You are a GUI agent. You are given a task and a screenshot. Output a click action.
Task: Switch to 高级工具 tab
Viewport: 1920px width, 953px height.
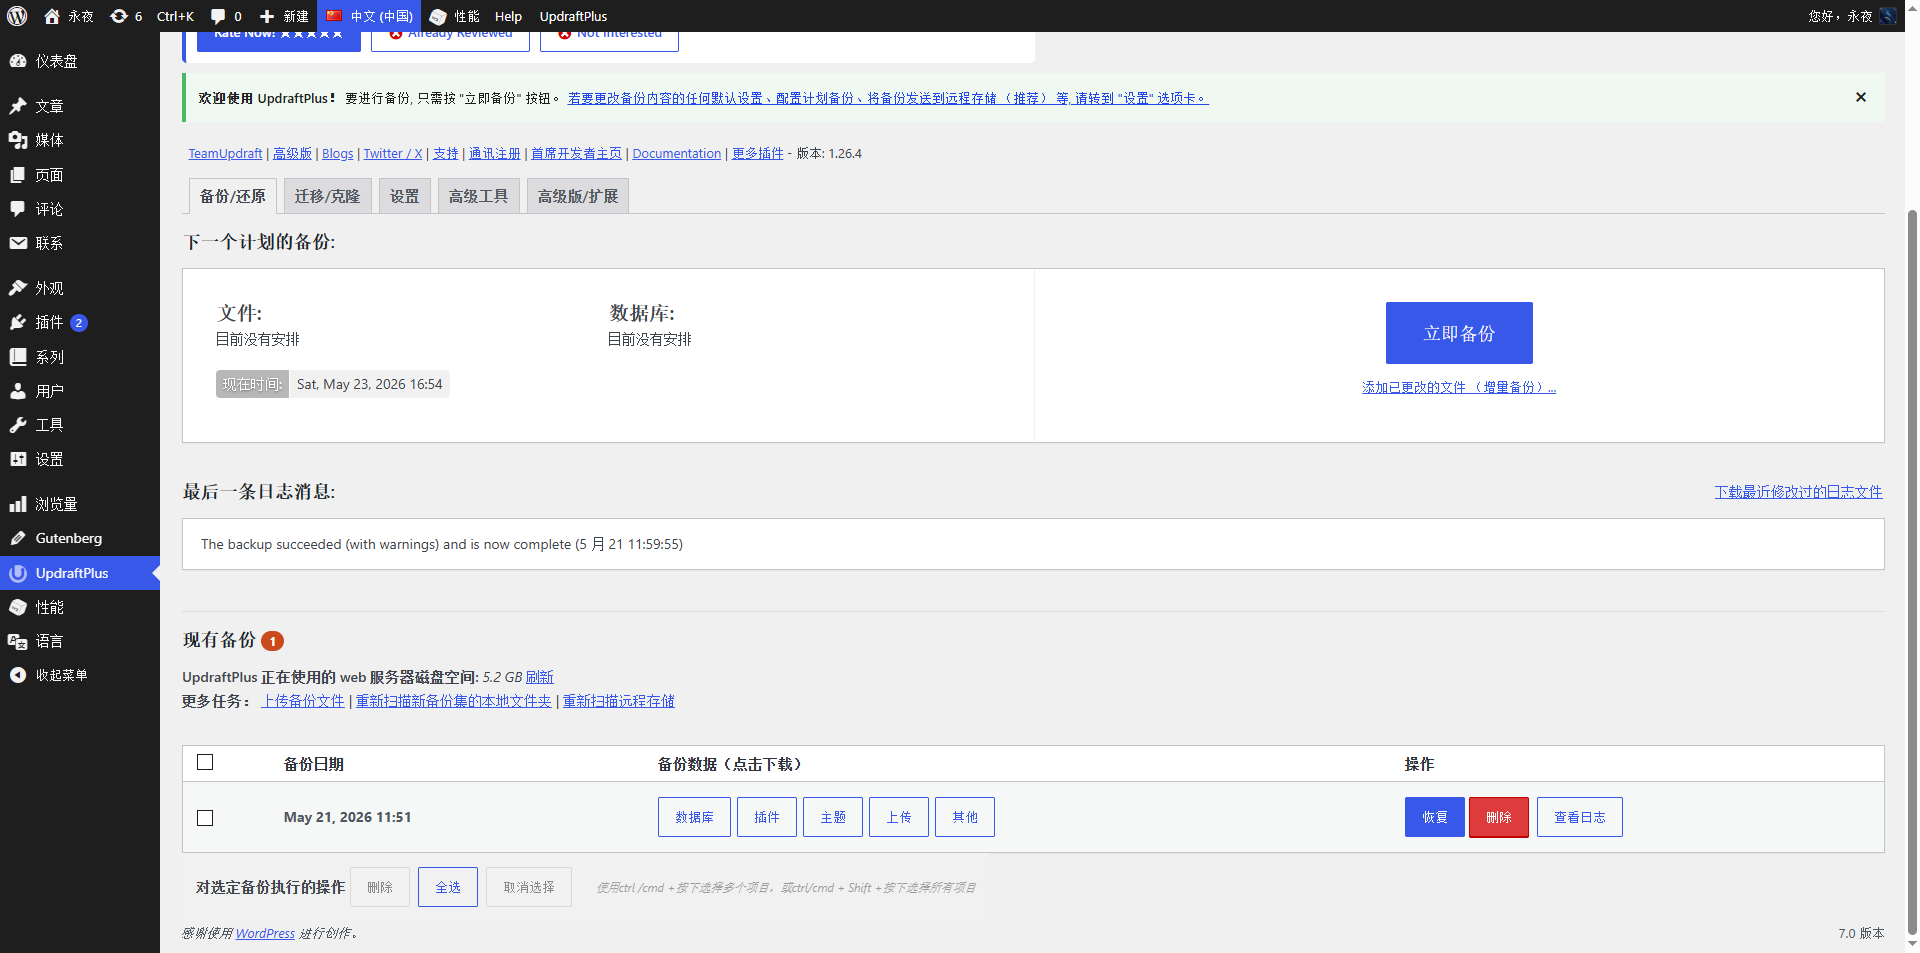[479, 196]
